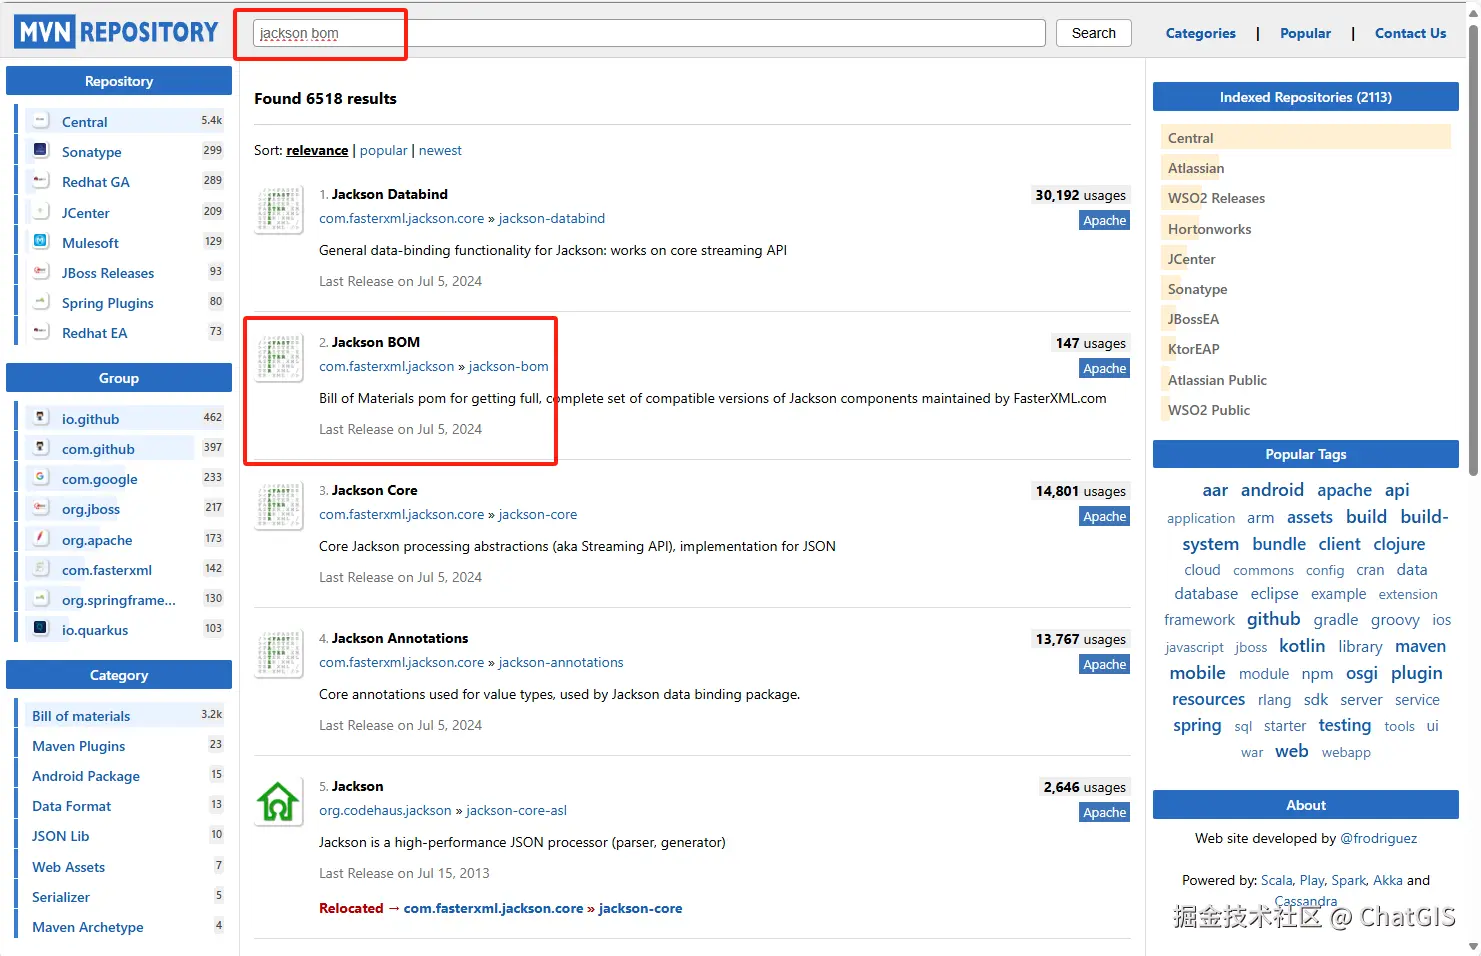Click the Mulesoft repository icon
Image resolution: width=1481 pixels, height=956 pixels.
41,242
